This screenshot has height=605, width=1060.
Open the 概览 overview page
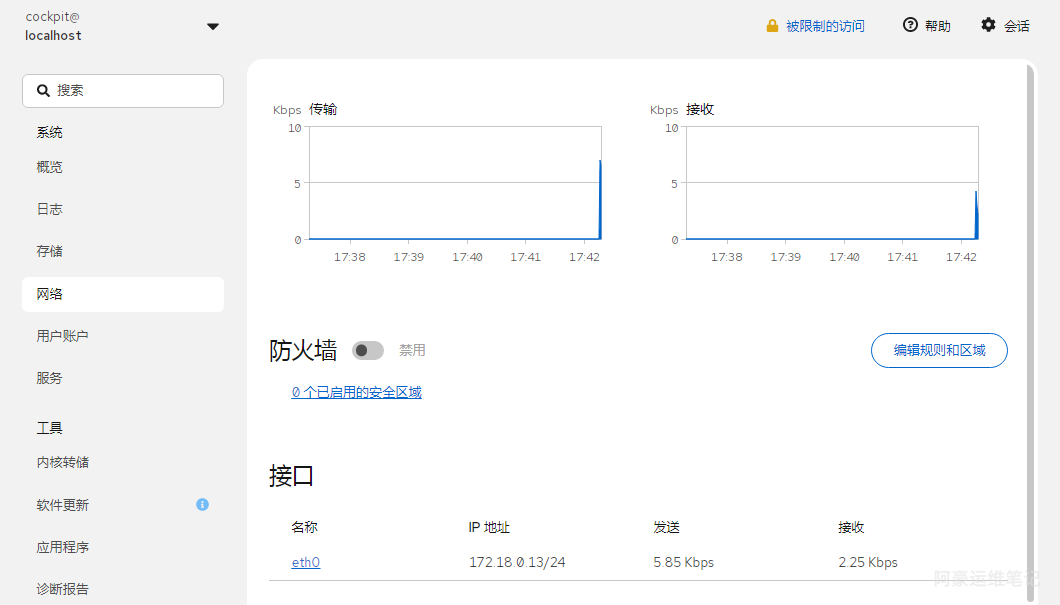tap(123, 167)
